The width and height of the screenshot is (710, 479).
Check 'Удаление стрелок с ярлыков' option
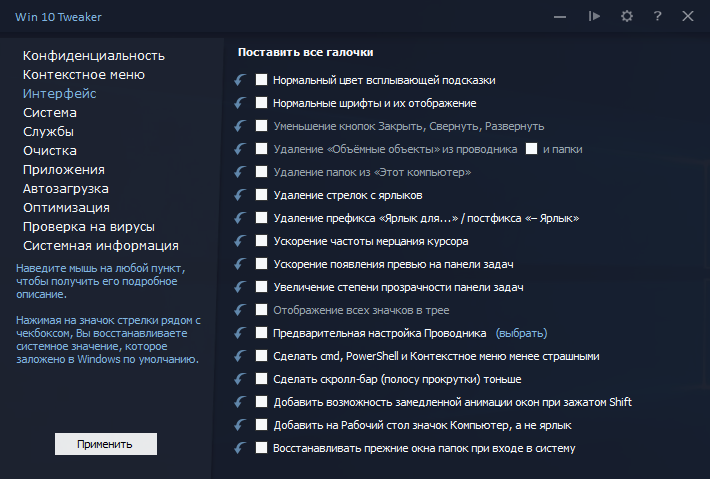pos(261,195)
